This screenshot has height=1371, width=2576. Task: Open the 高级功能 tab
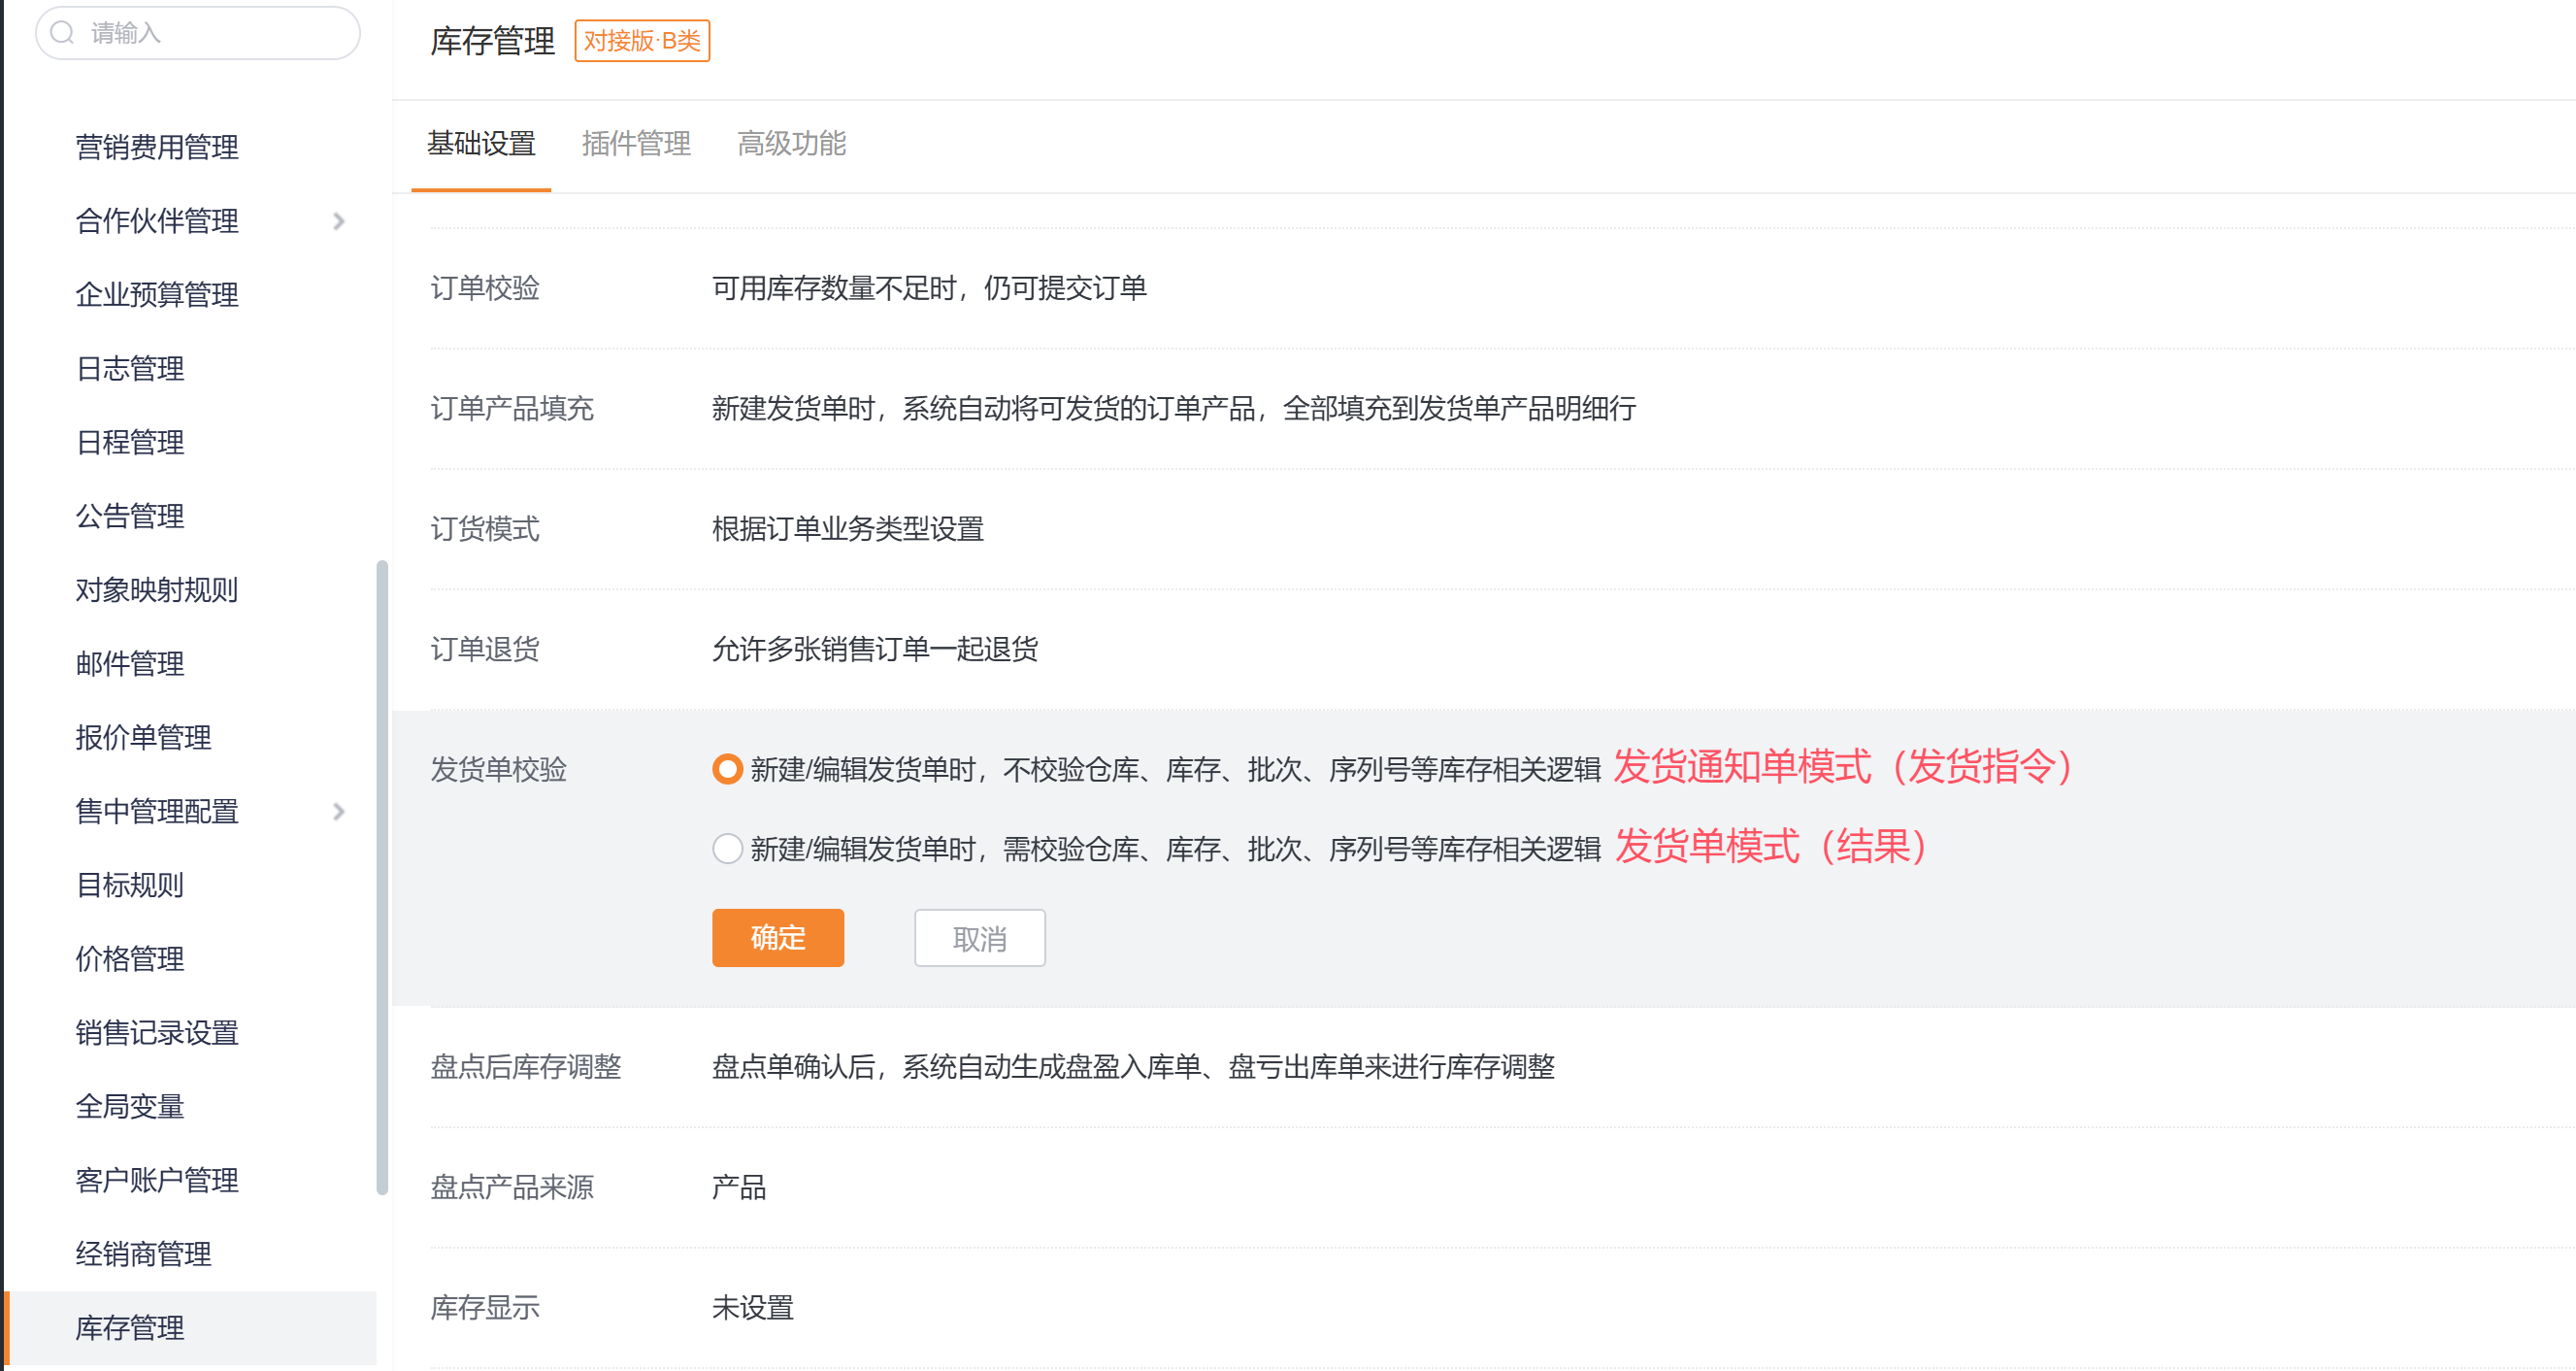(x=791, y=144)
